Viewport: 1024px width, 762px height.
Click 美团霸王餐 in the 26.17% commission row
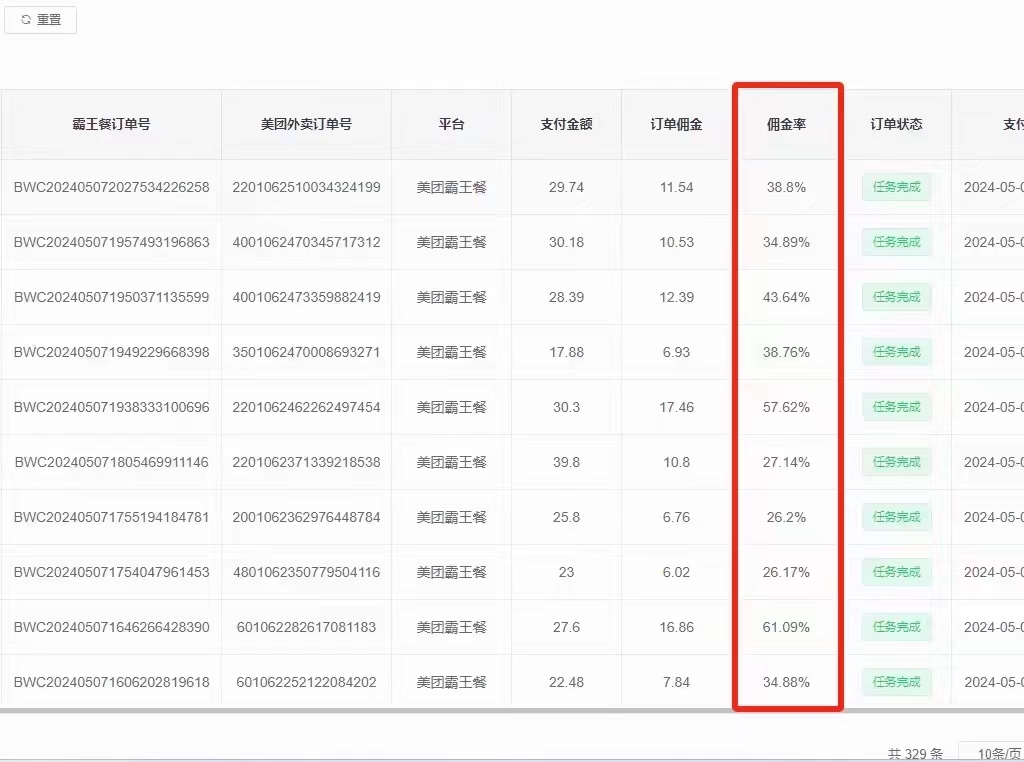[451, 572]
